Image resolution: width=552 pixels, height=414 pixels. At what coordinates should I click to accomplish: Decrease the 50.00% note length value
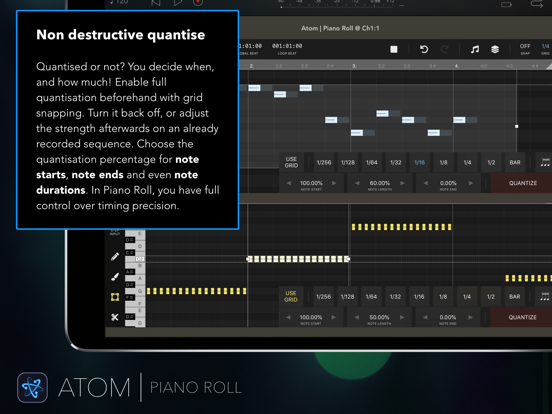click(x=357, y=317)
